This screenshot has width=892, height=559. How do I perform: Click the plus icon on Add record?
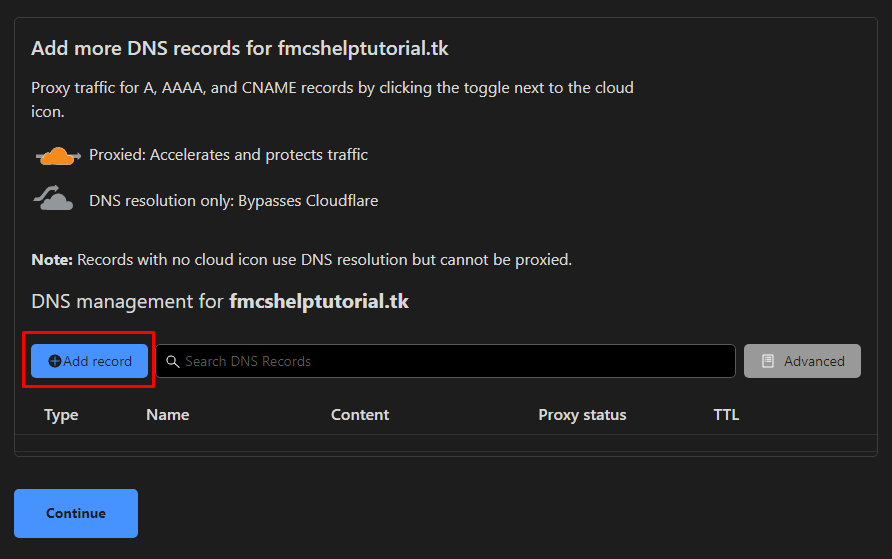55,361
